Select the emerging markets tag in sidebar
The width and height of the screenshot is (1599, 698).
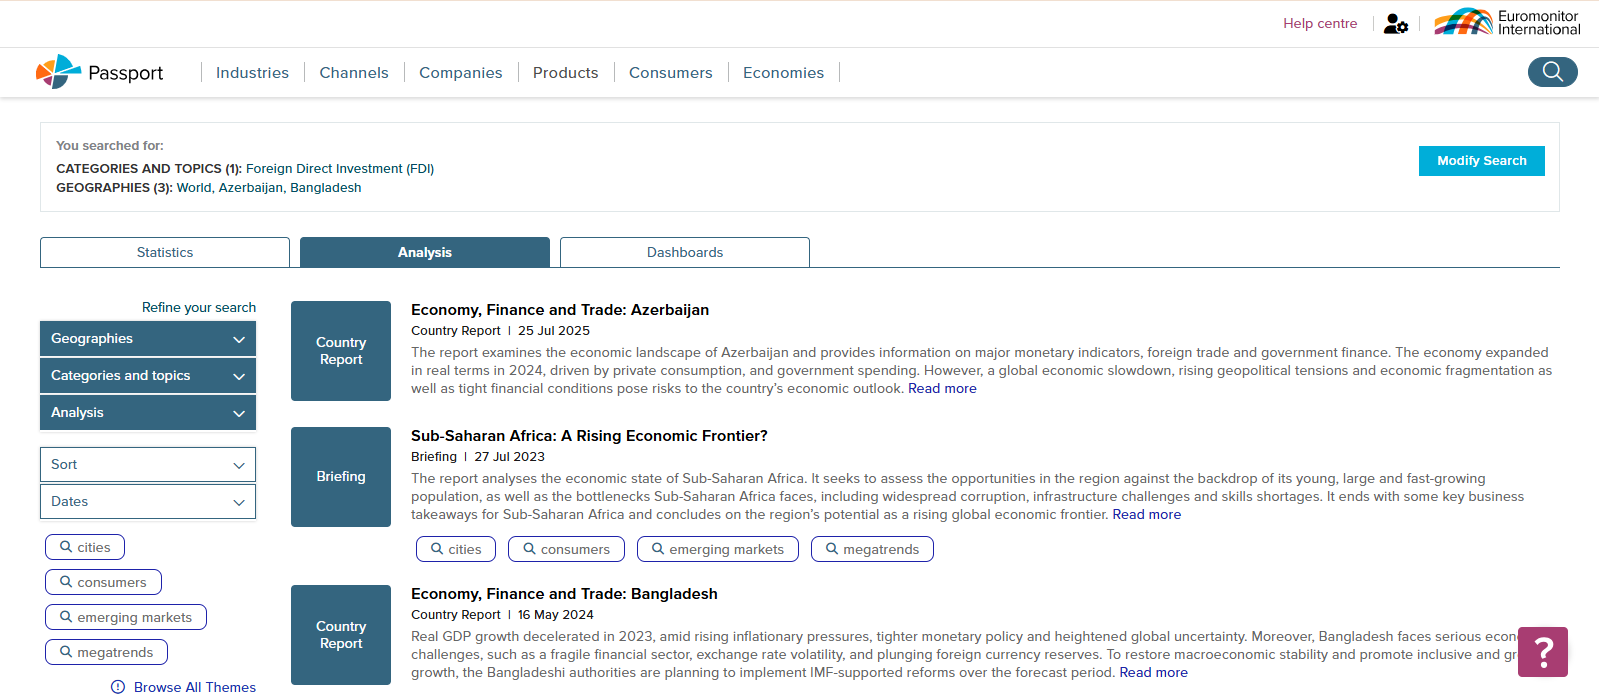tap(126, 618)
